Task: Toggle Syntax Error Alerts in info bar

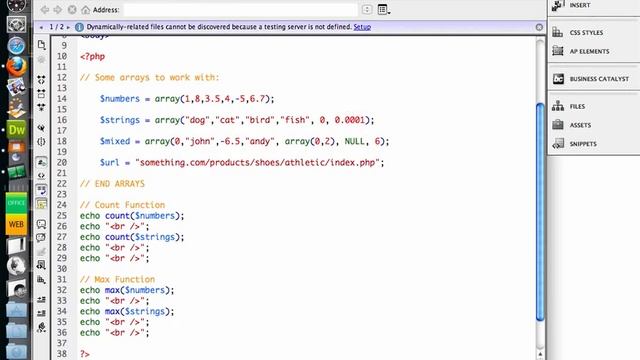Action: coord(41,204)
